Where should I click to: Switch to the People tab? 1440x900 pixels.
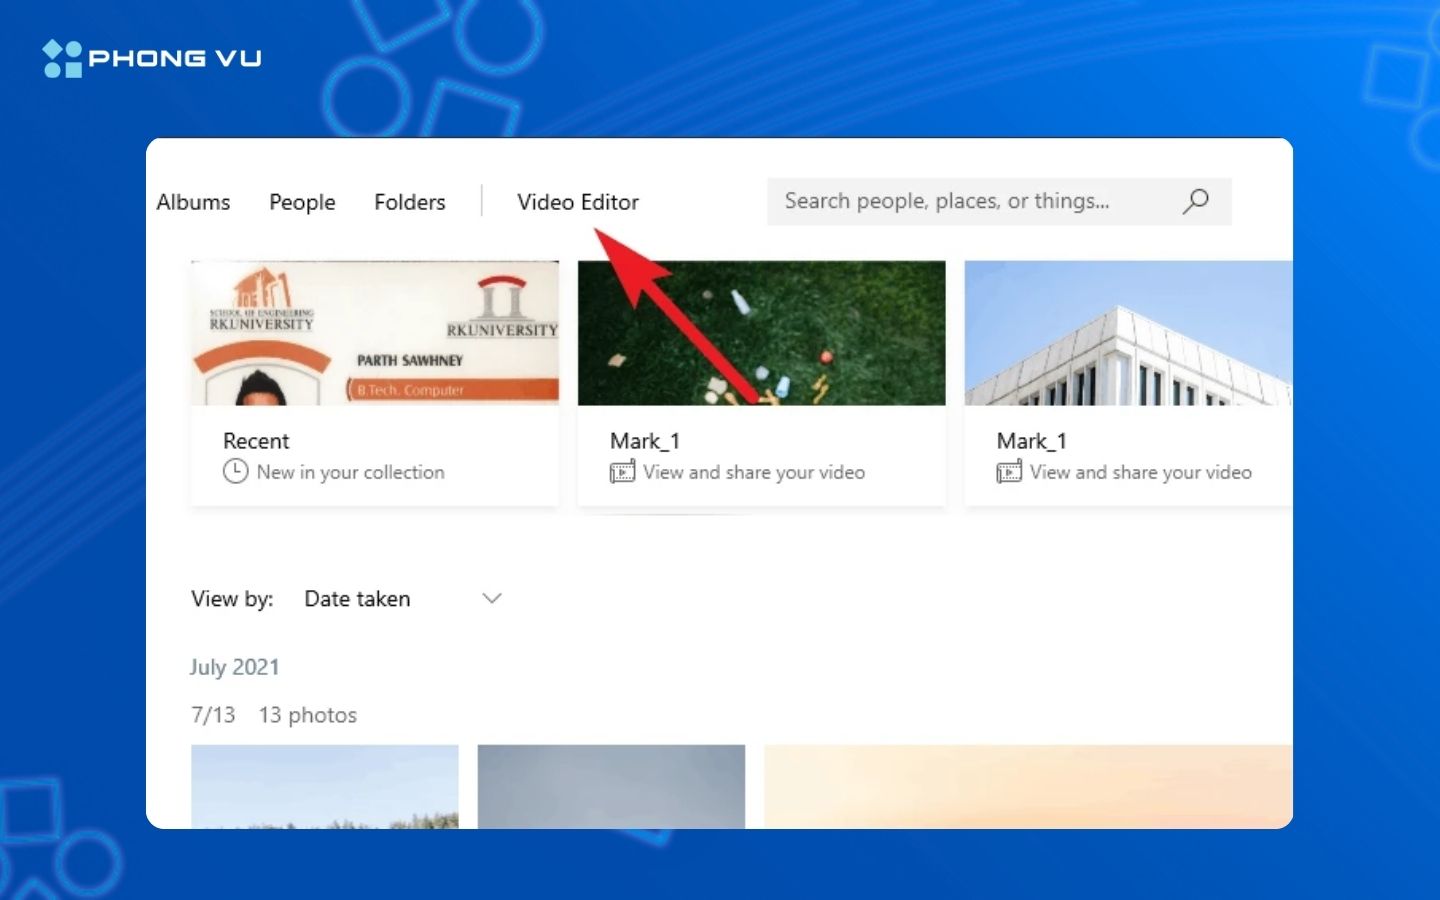pos(301,202)
